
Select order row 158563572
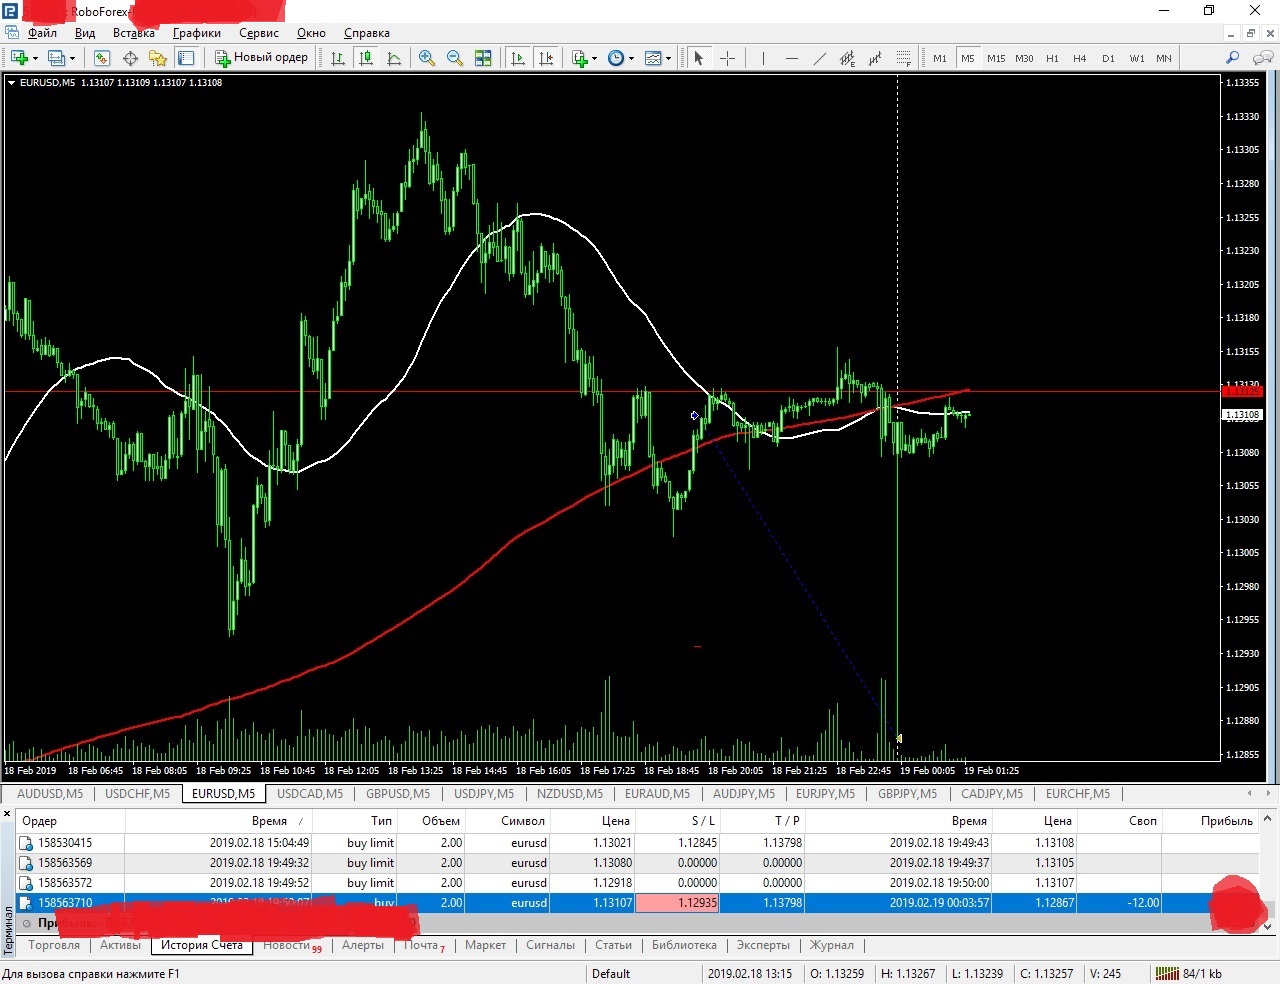(638, 883)
